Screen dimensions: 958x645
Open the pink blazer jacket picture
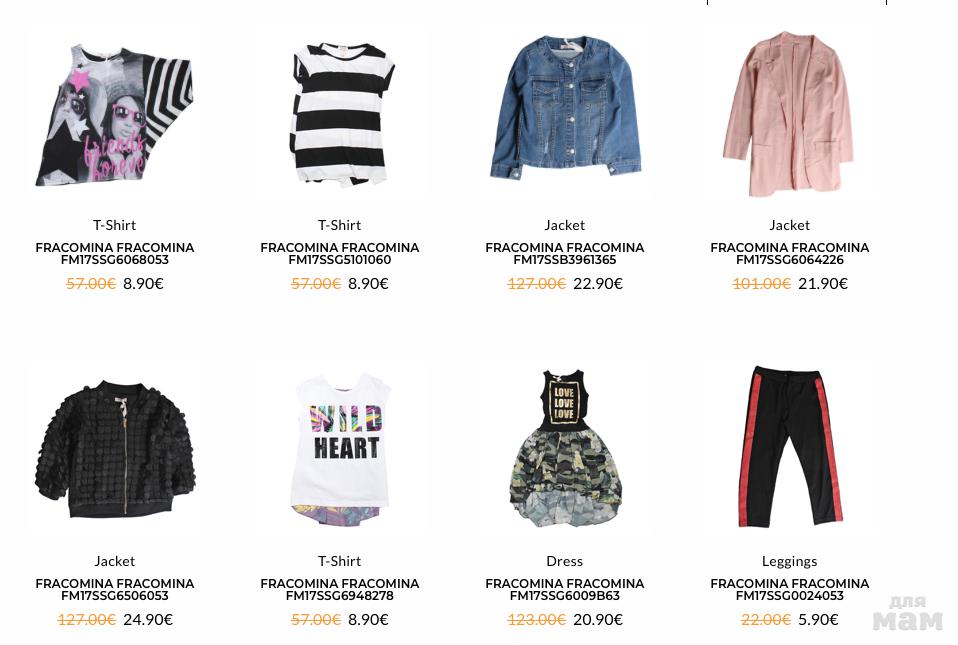(x=789, y=113)
